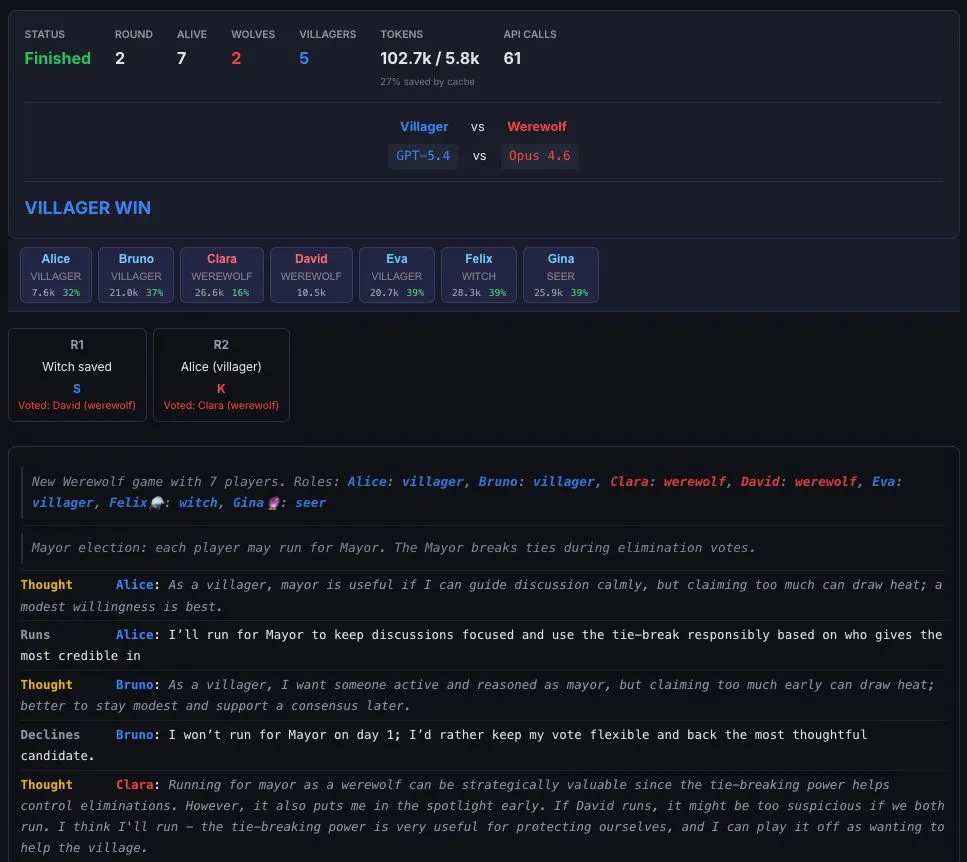Select the Opus 4.6 model badge
The width and height of the screenshot is (967, 862).
[540, 156]
